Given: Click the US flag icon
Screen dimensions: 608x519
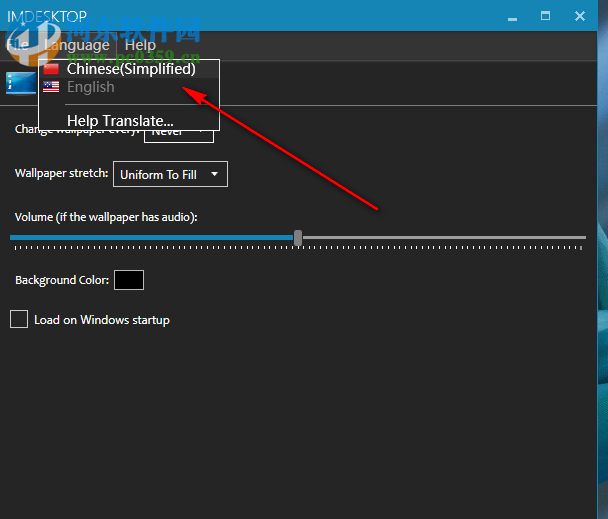Looking at the screenshot, I should pyautogui.click(x=51, y=87).
